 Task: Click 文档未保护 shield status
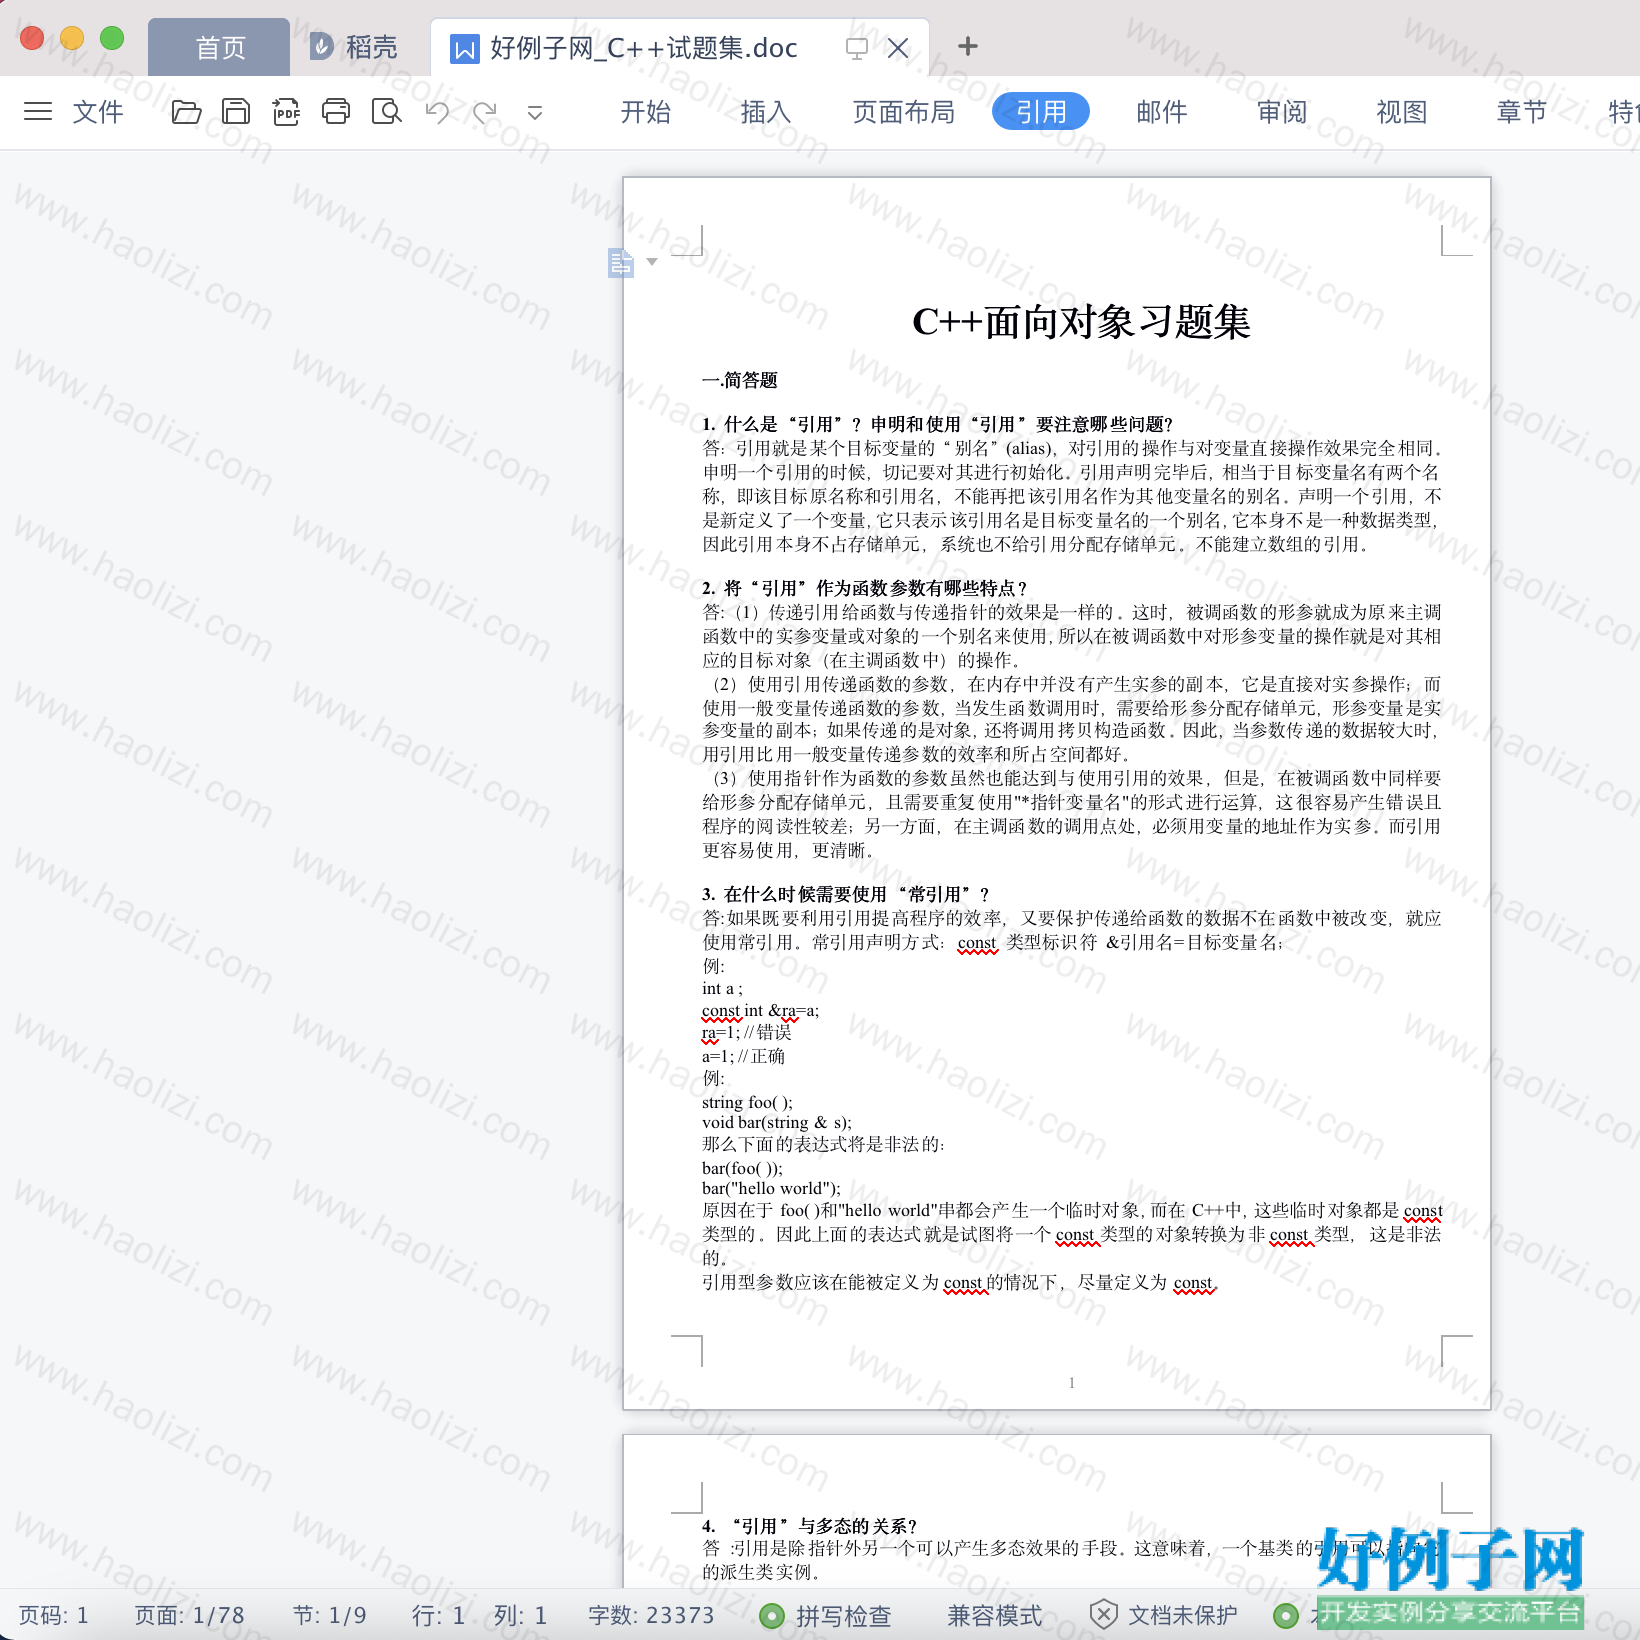[1163, 1615]
